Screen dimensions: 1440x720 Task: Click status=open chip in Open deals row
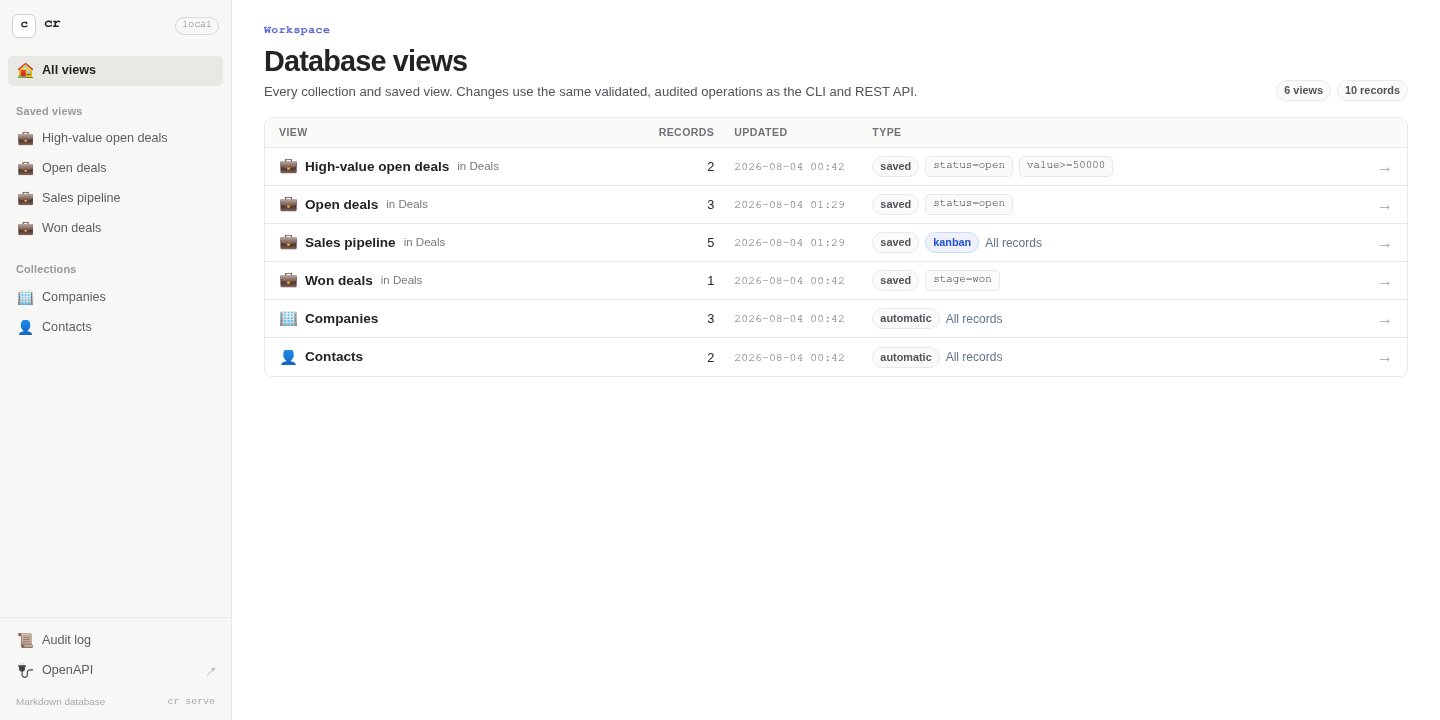click(x=969, y=204)
